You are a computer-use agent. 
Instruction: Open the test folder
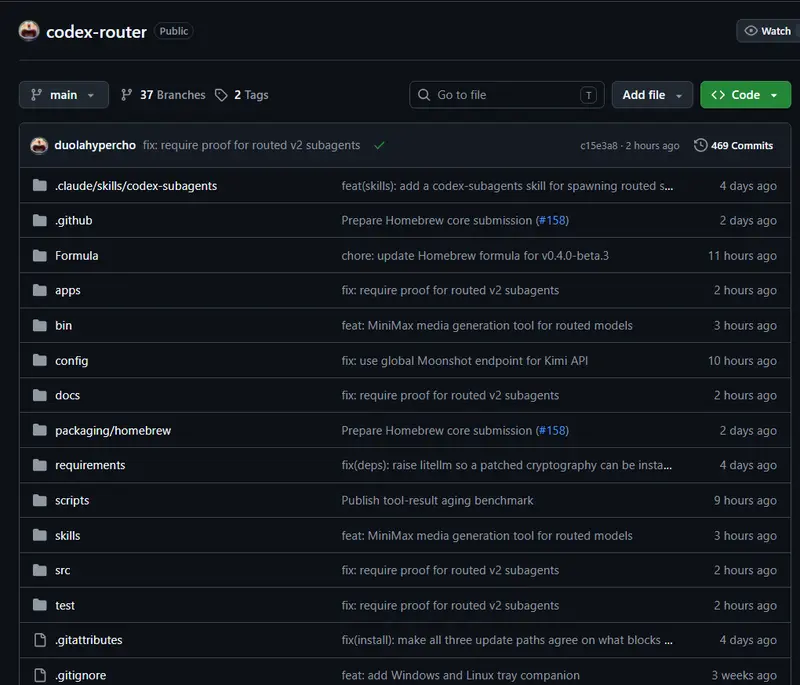pyautogui.click(x=65, y=605)
